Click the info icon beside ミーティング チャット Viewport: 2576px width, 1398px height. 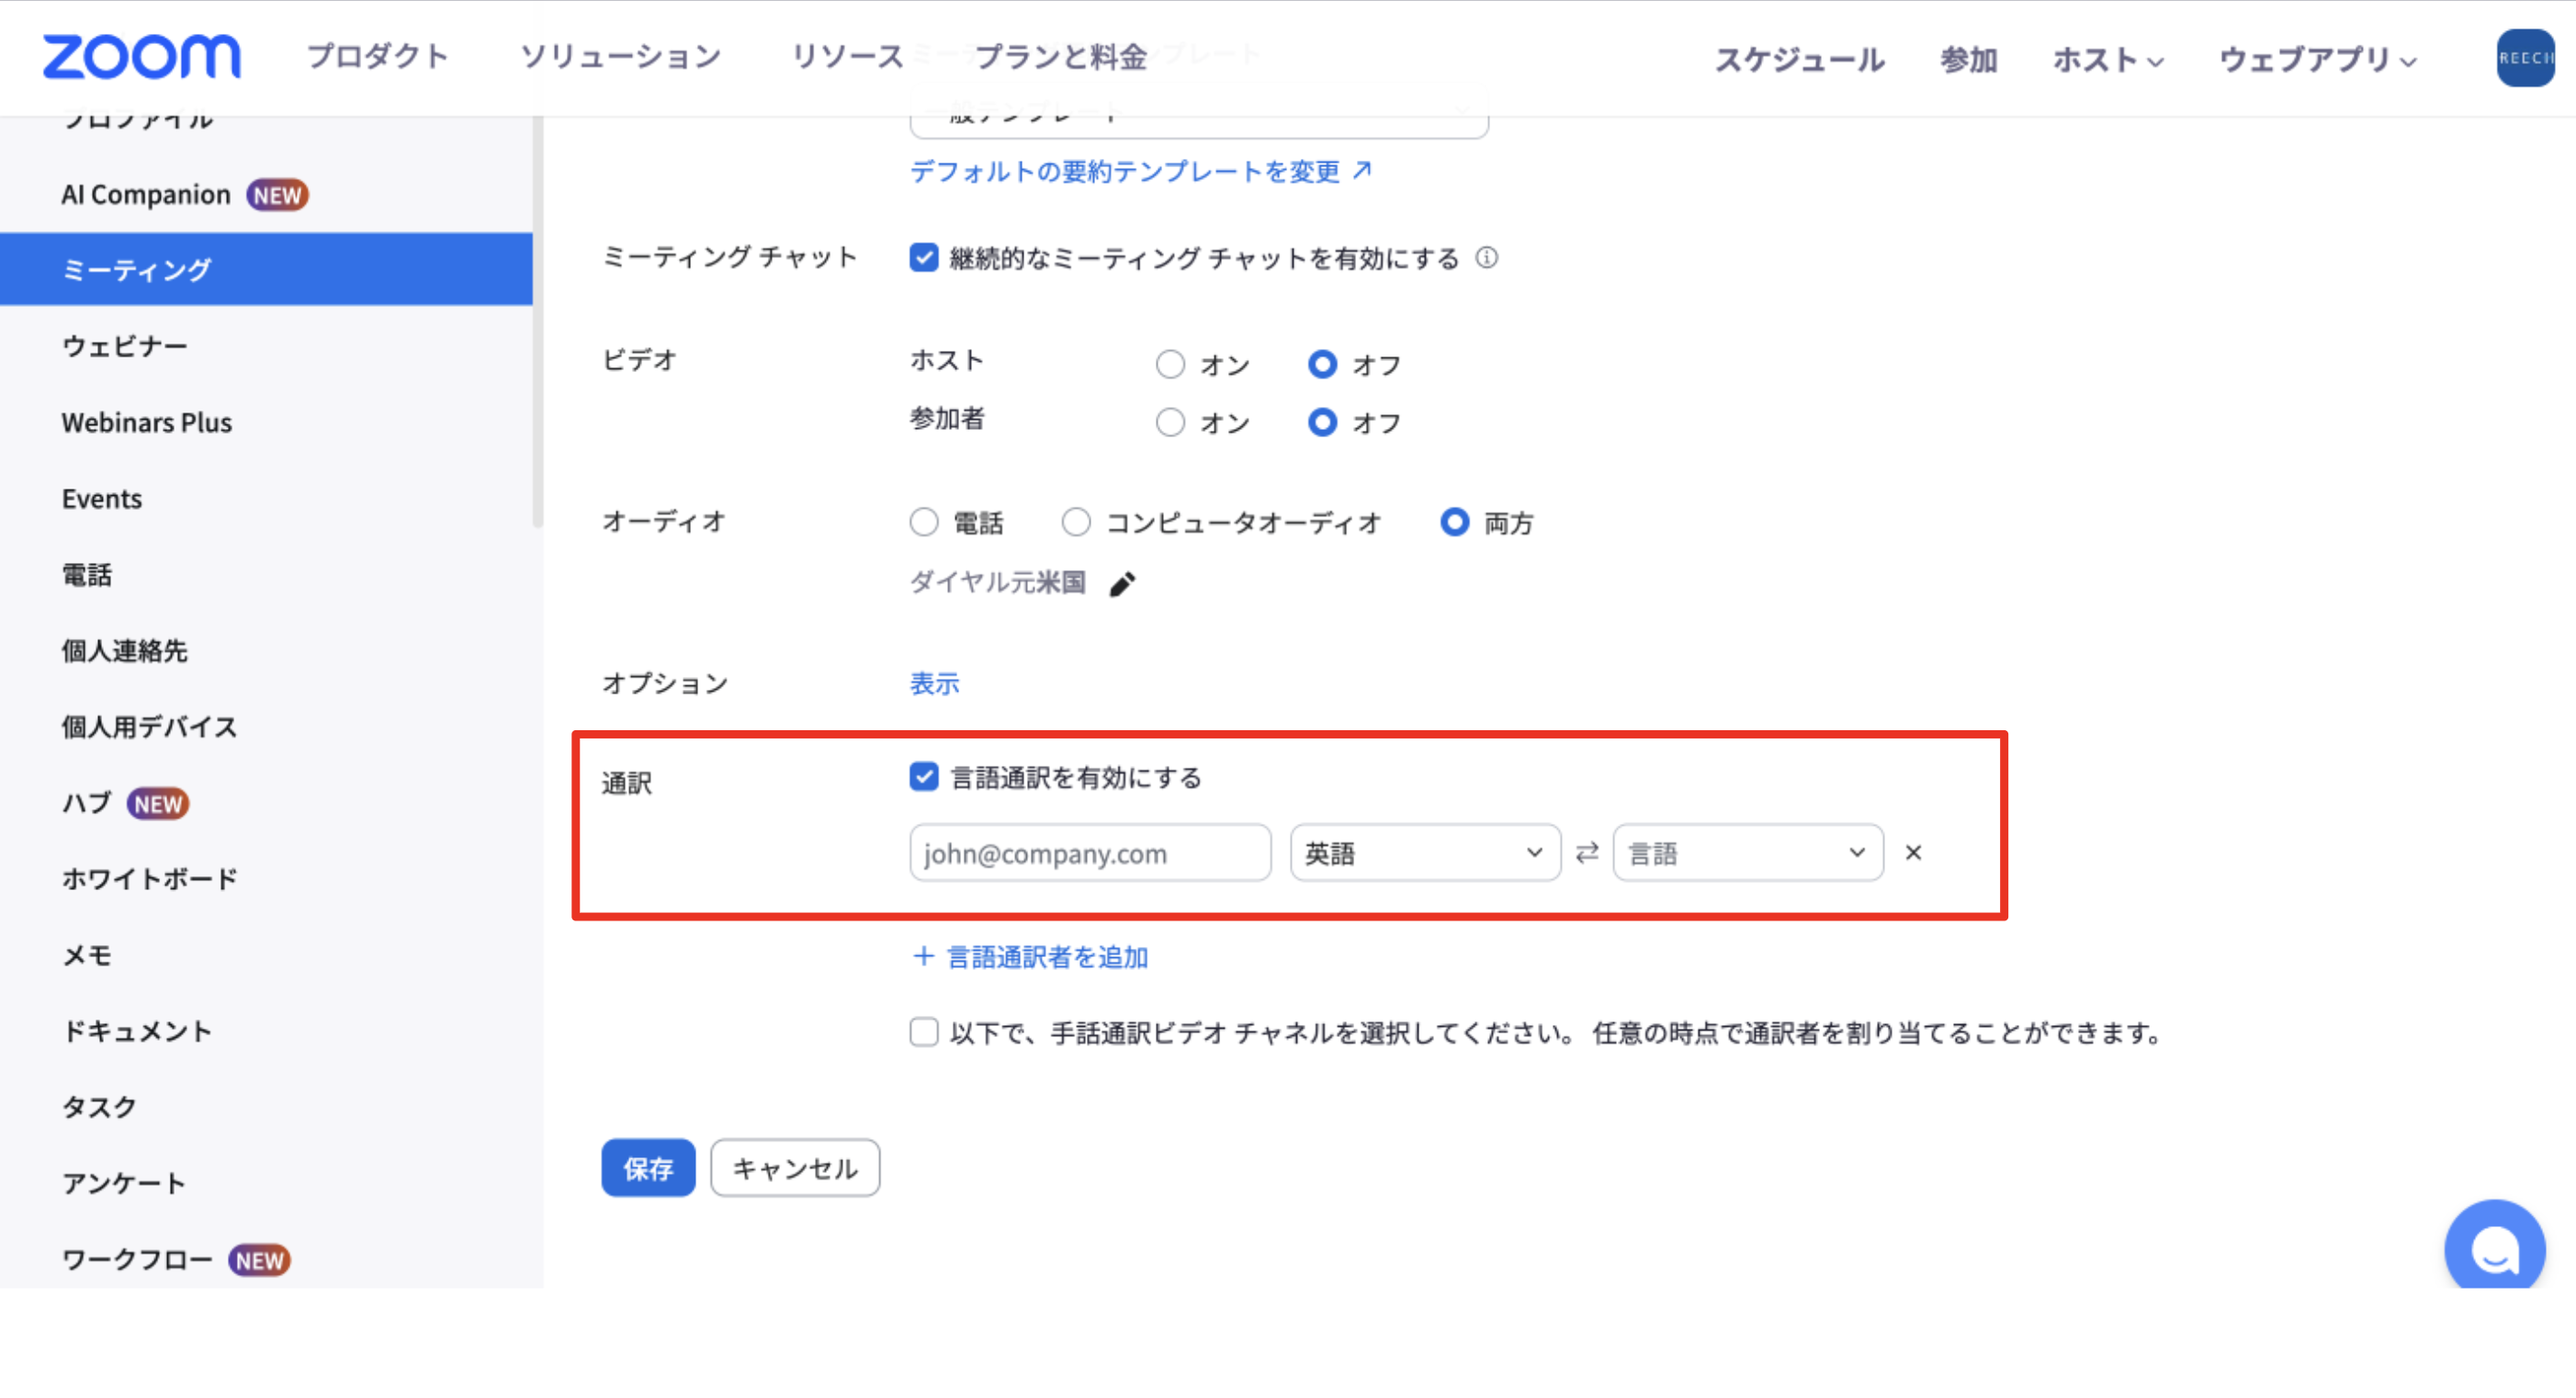click(x=1487, y=258)
